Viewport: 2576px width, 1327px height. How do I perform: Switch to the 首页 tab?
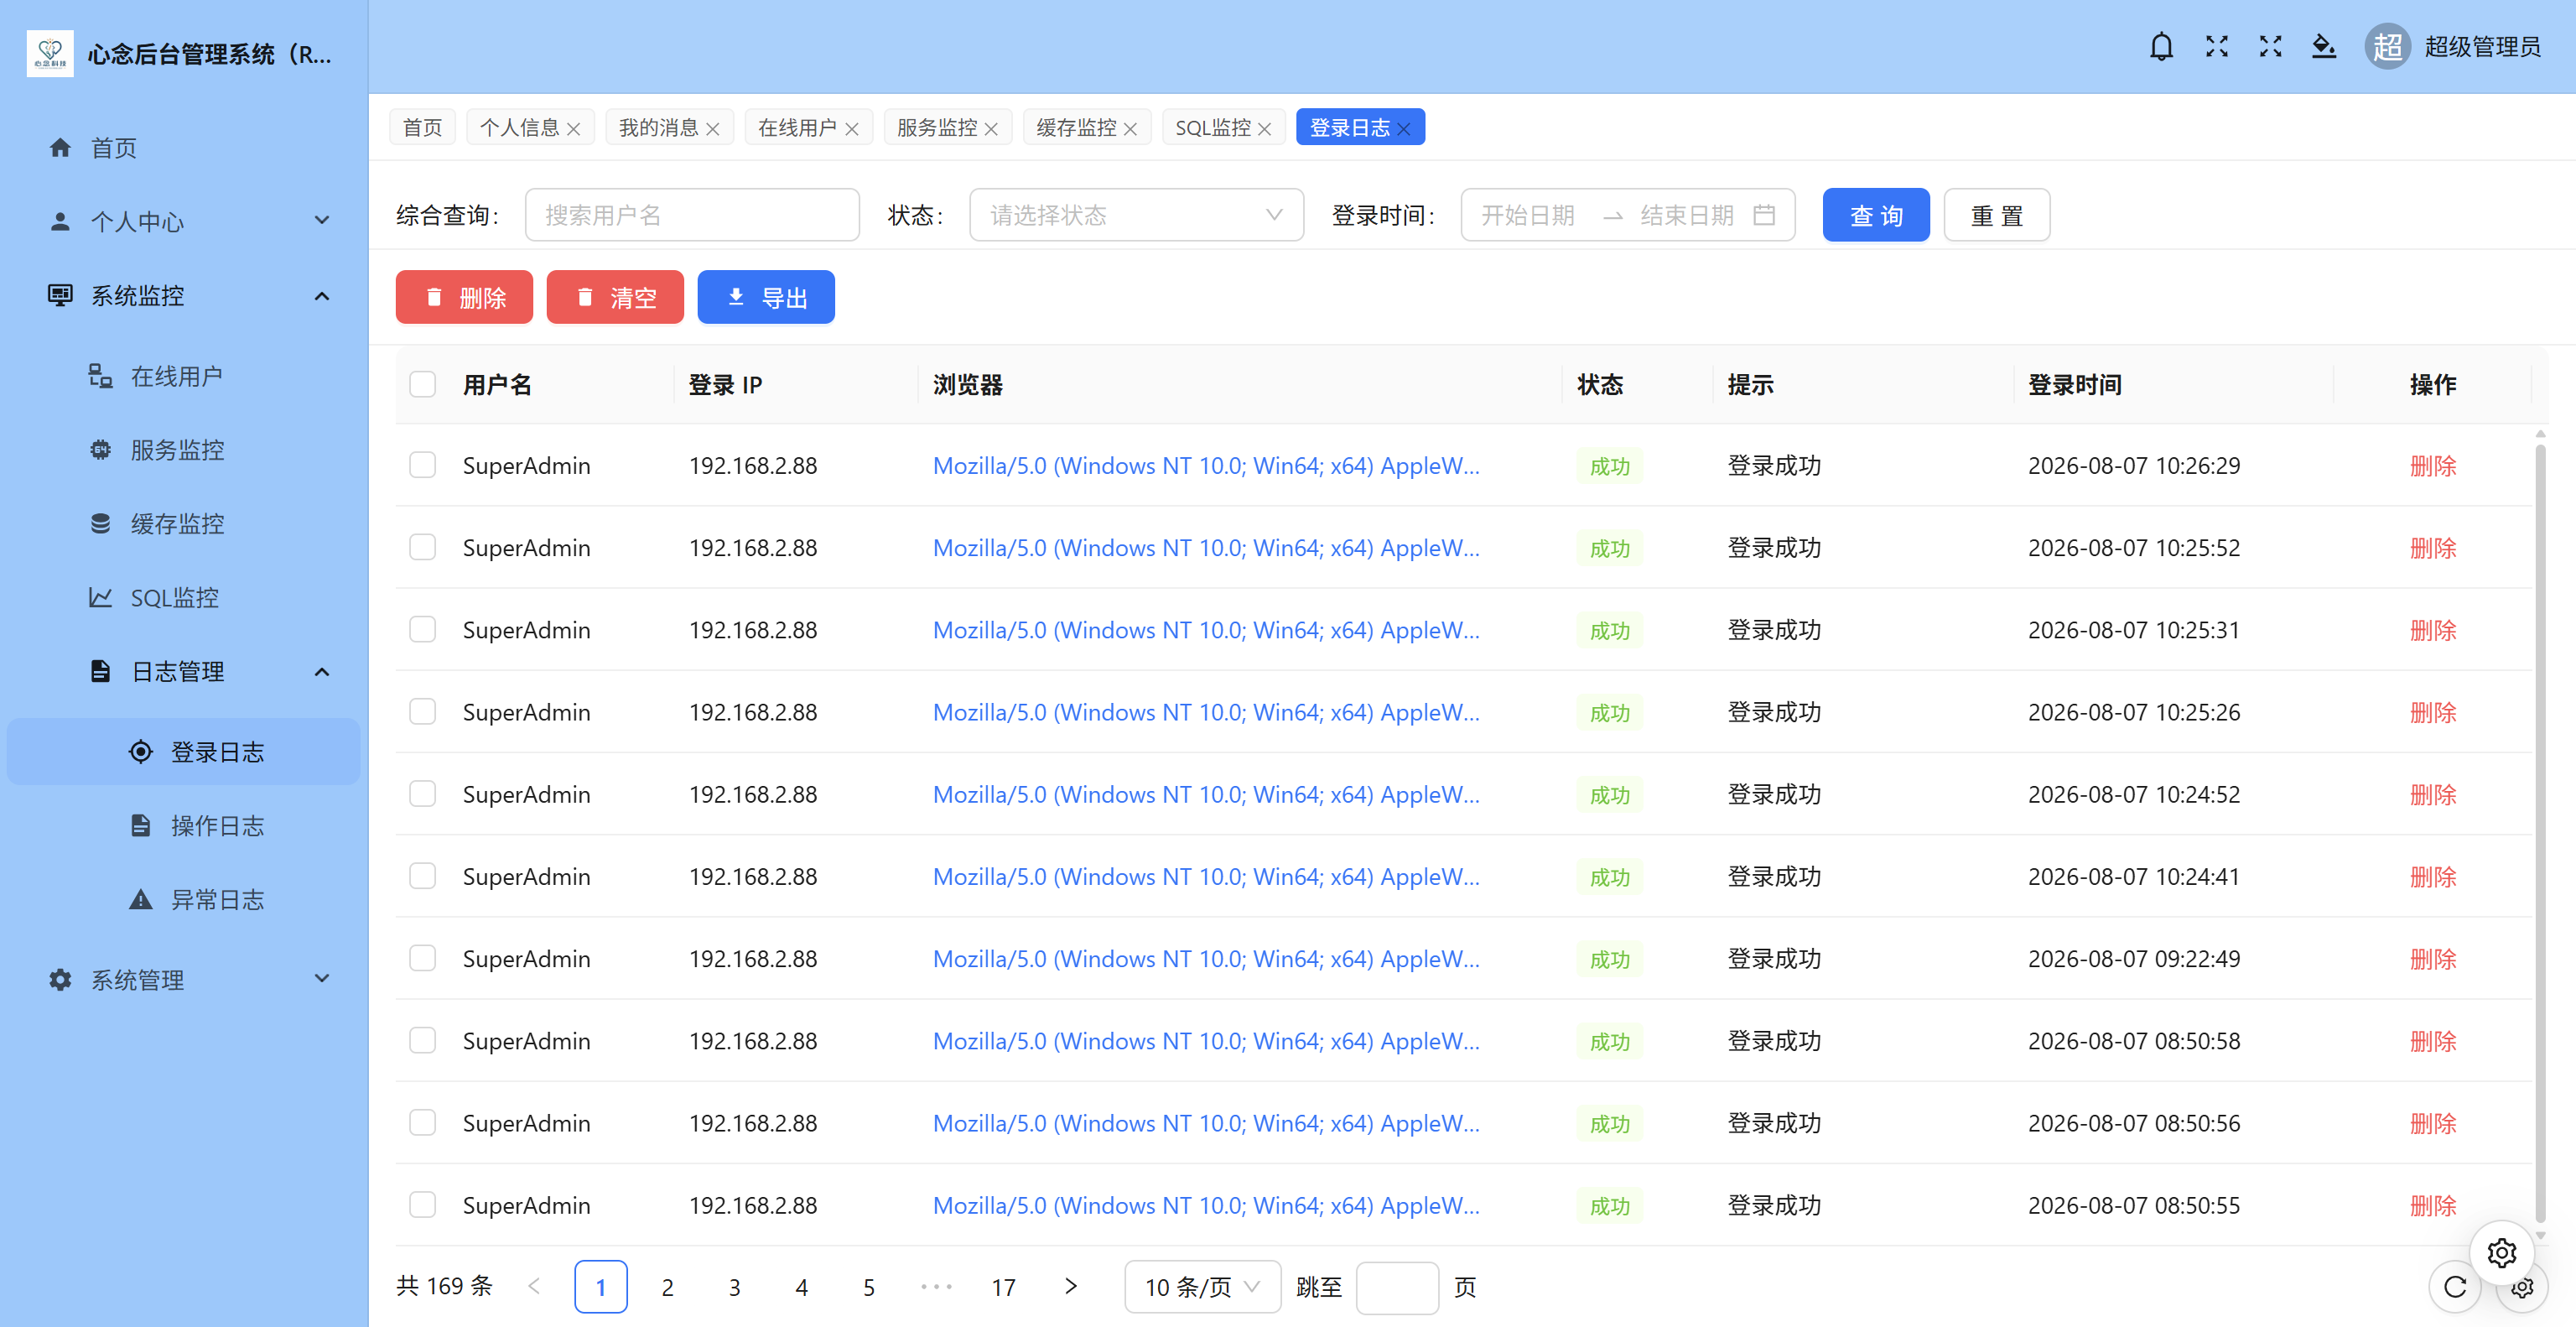coord(422,128)
